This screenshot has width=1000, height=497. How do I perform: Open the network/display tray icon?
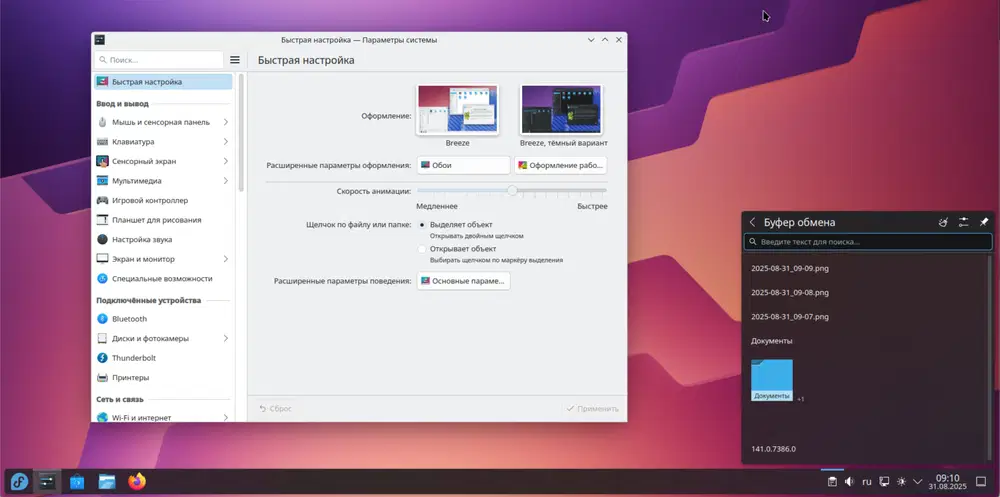pos(884,482)
